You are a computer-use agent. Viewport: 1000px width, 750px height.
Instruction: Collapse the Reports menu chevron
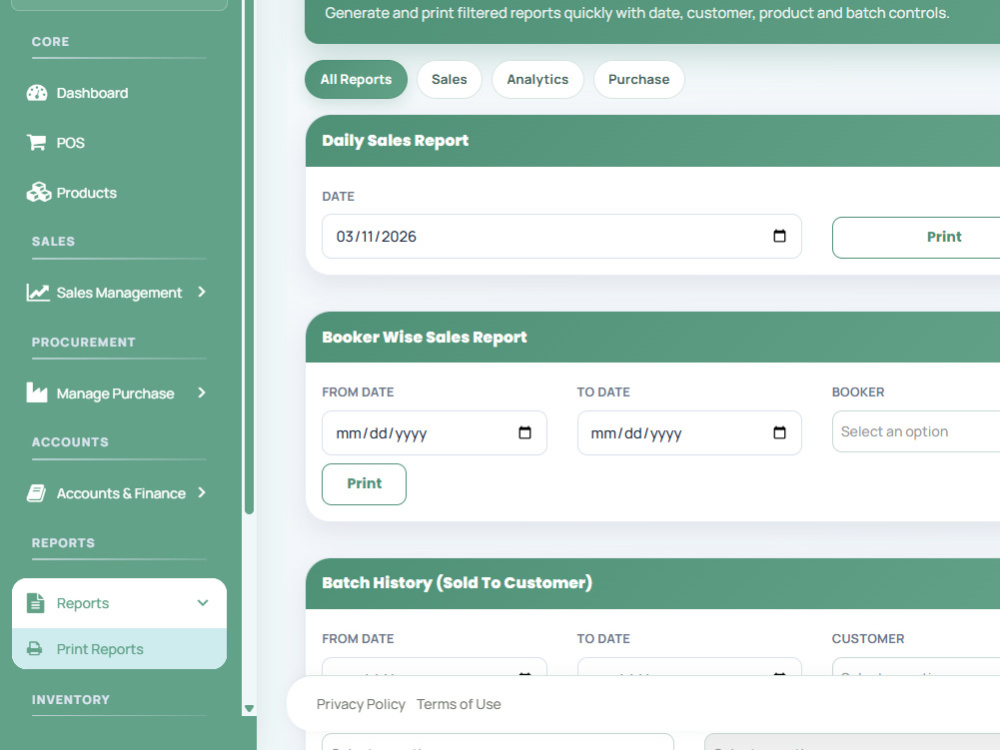203,603
